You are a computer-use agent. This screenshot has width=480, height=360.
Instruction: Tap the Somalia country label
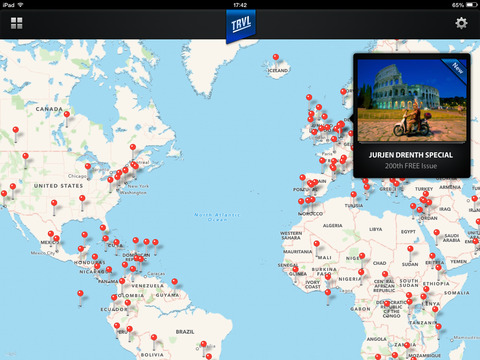[457, 293]
